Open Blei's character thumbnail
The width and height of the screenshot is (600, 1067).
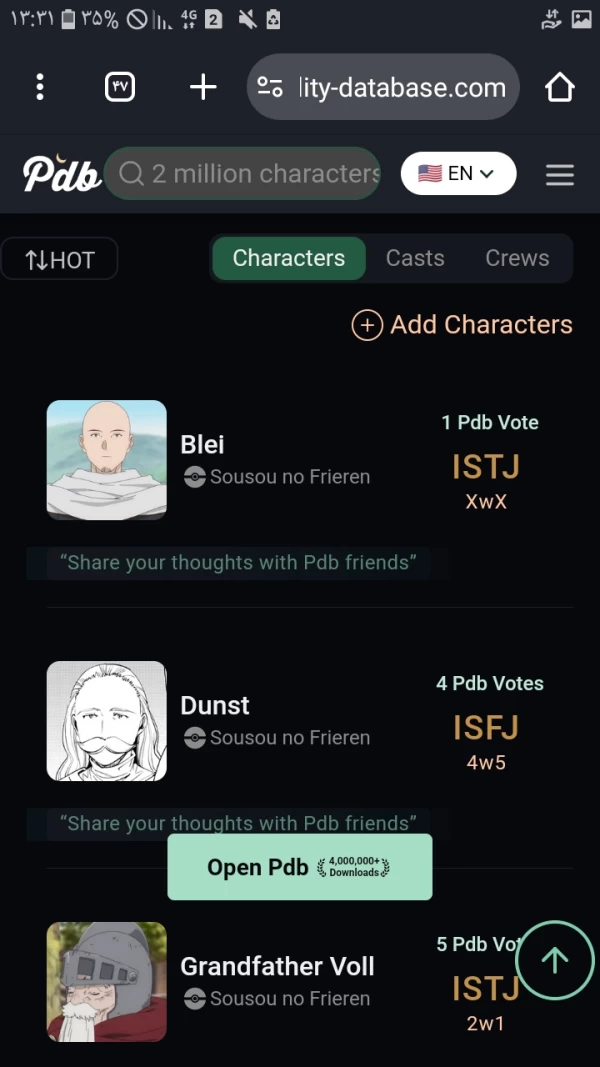107,460
